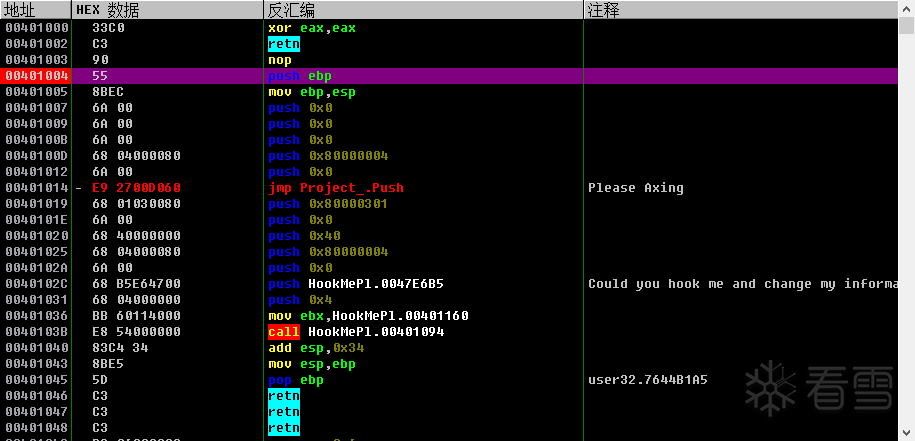
Task: Select address 0040103B
Action: (37, 332)
